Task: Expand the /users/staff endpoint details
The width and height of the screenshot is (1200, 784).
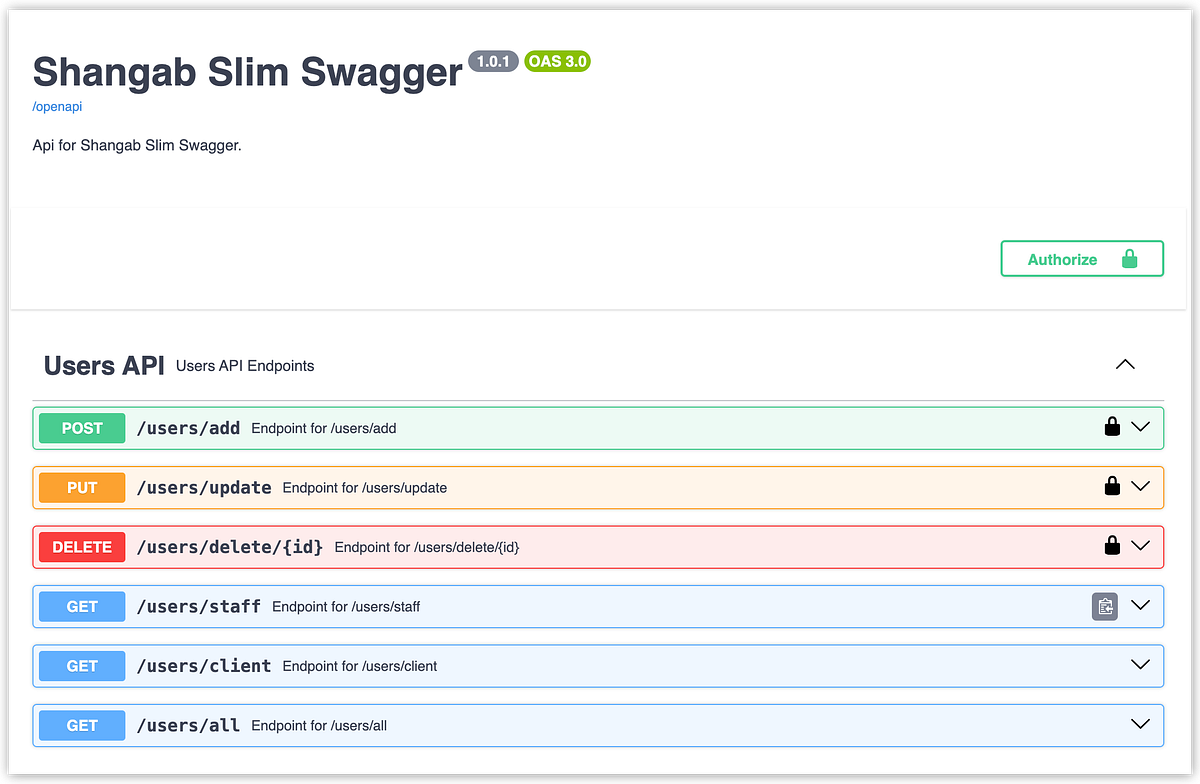Action: [1141, 605]
